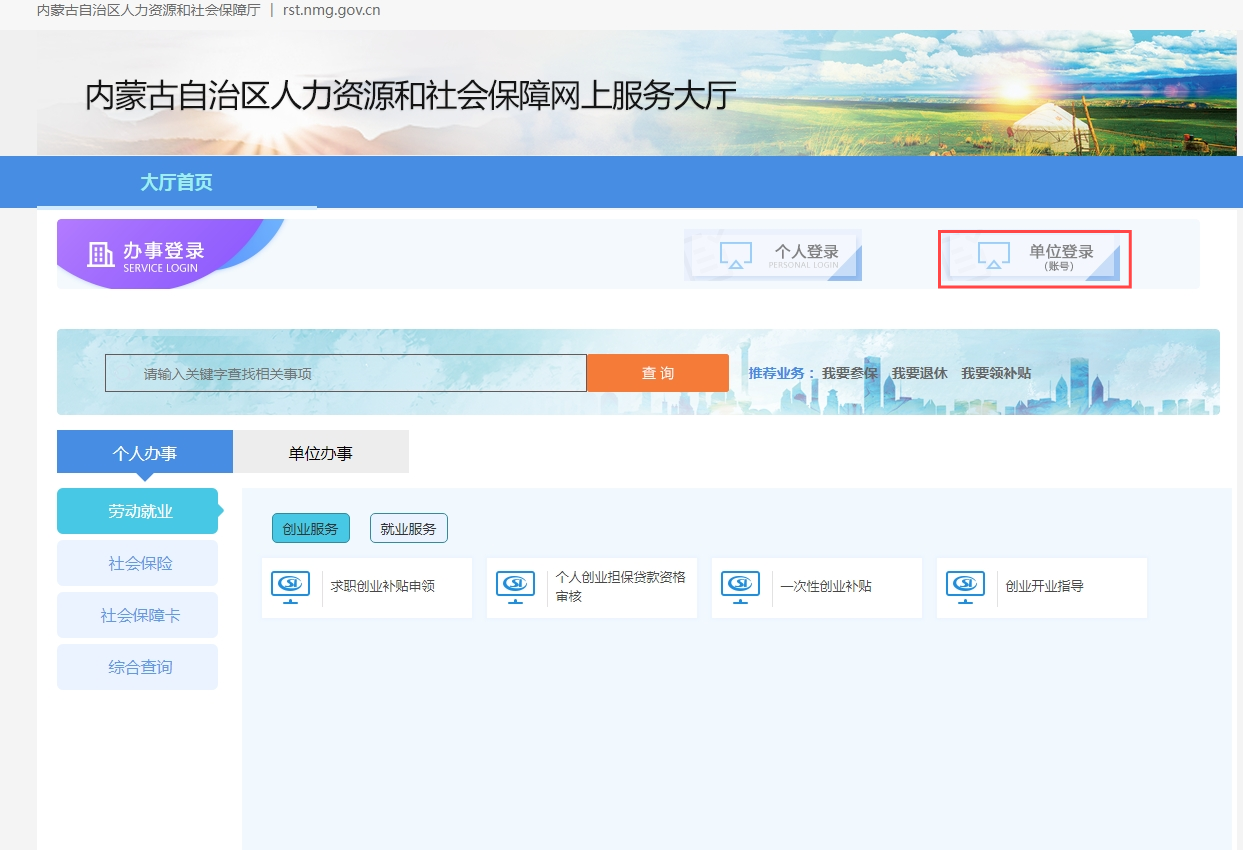Click the monitor icon in 个人登录
1243x850 pixels.
(x=736, y=255)
